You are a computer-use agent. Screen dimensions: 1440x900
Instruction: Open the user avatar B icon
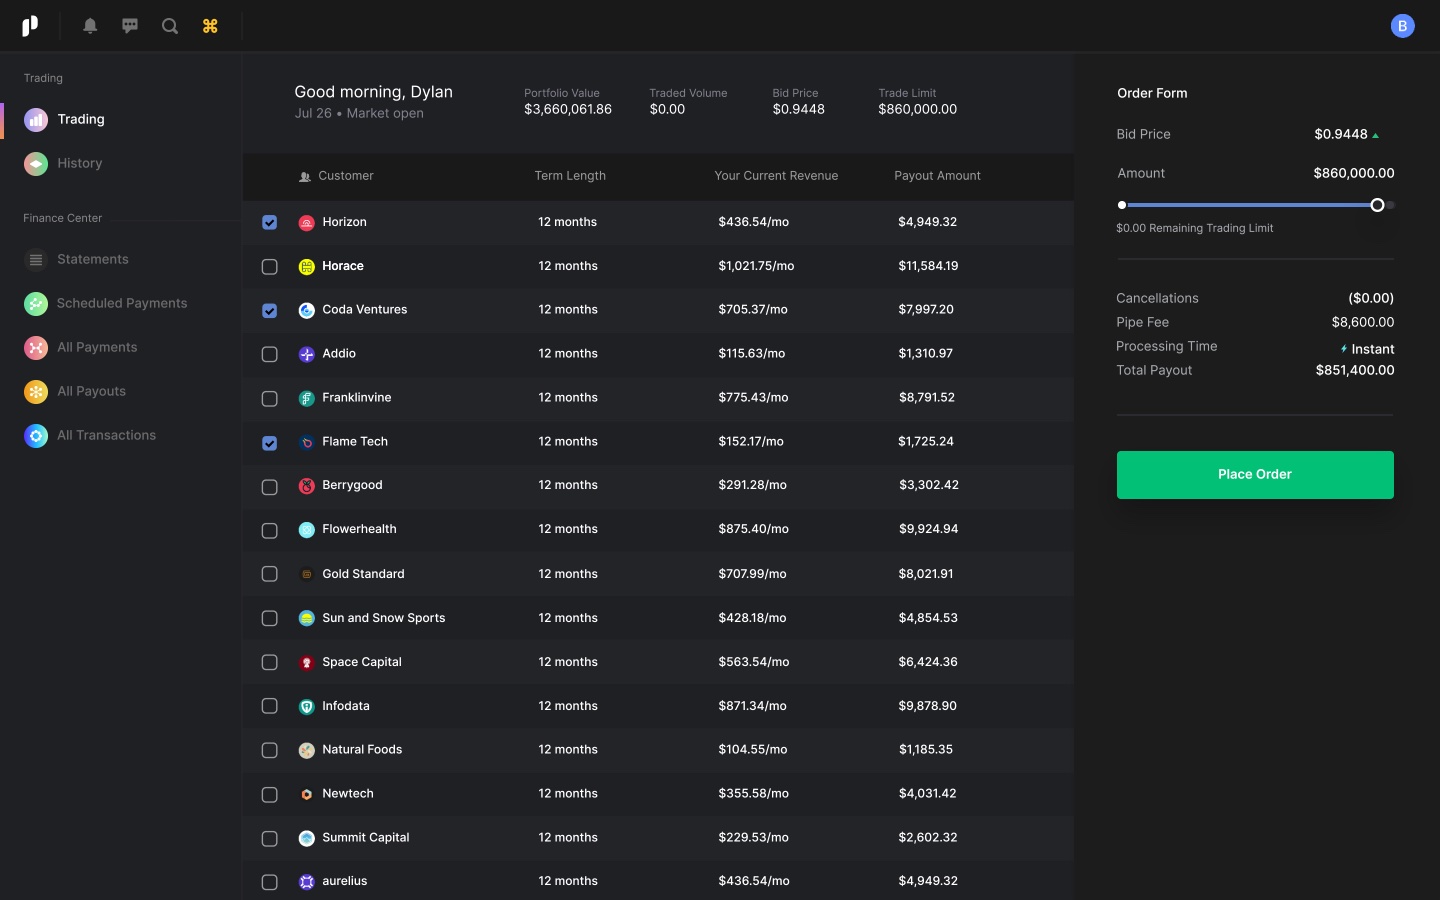pyautogui.click(x=1402, y=26)
